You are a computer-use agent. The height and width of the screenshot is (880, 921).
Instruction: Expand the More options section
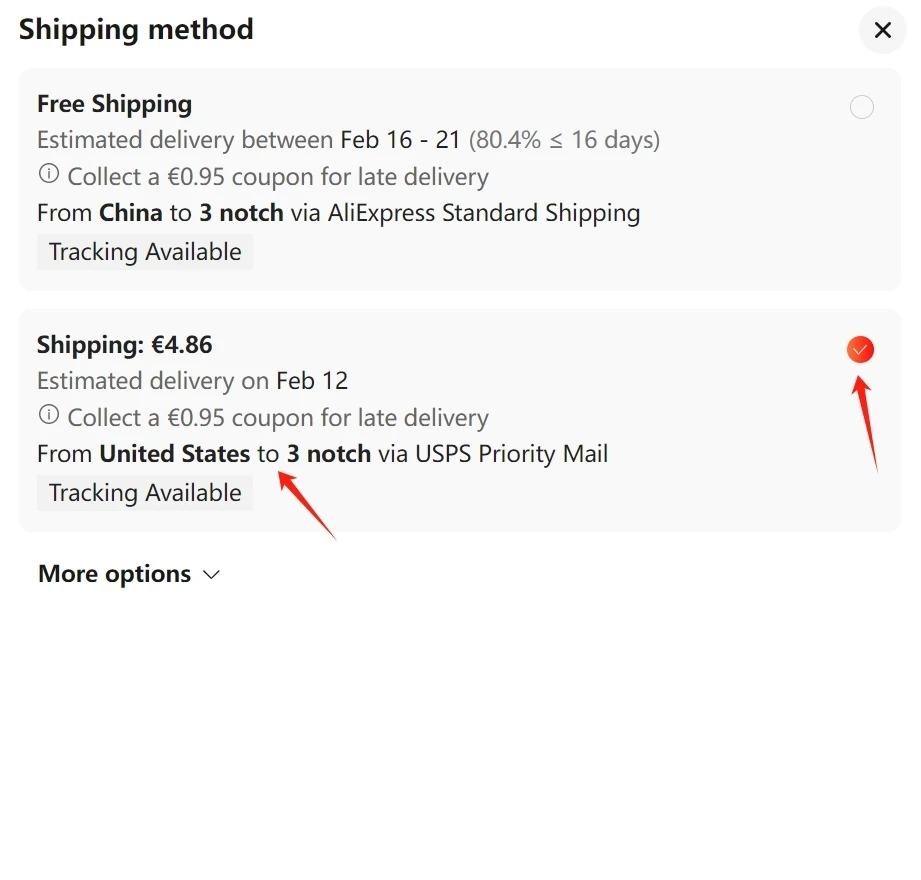(114, 574)
